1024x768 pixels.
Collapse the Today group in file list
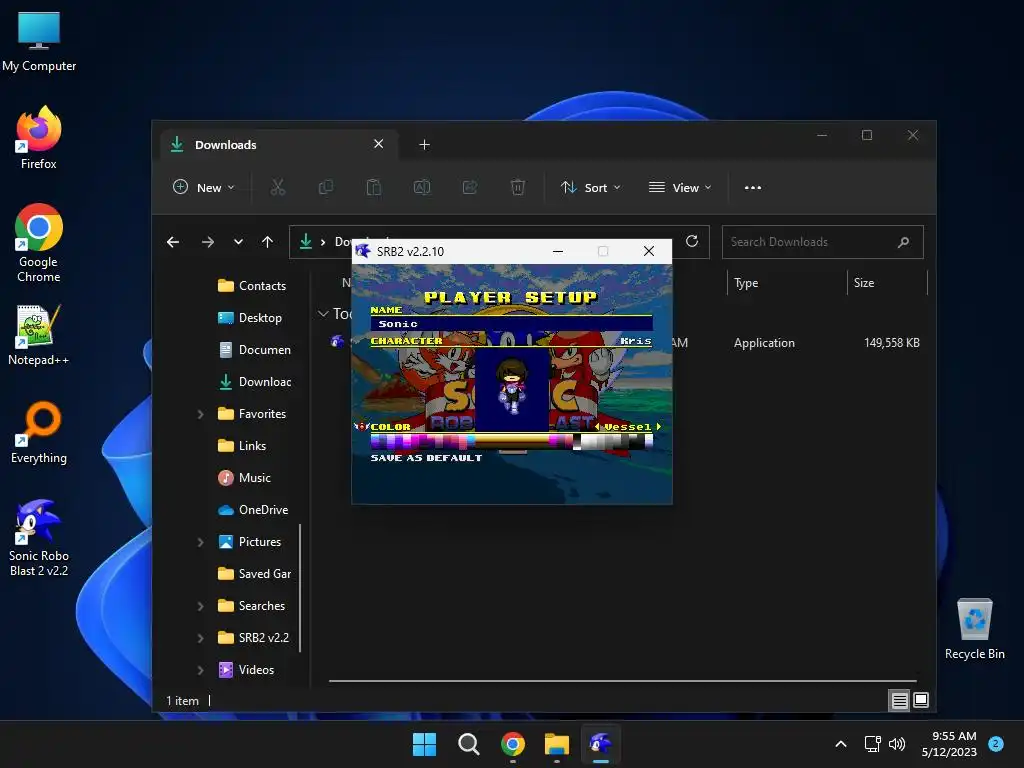click(323, 314)
